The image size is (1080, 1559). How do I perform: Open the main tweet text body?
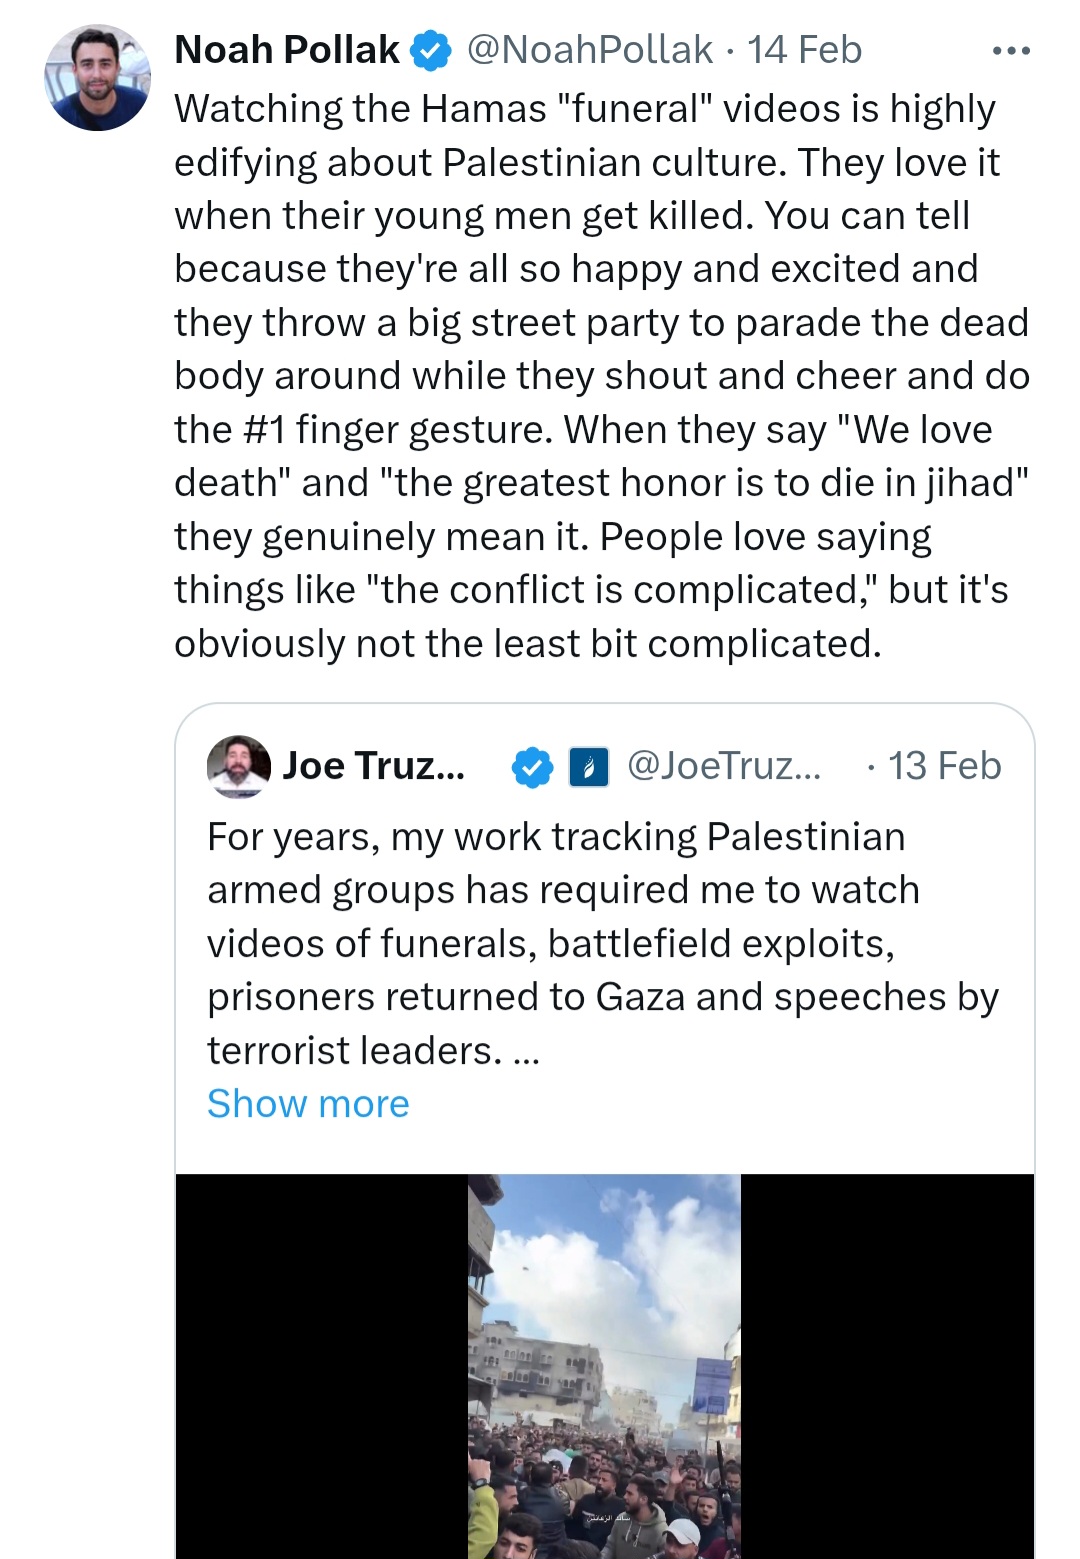coord(602,376)
